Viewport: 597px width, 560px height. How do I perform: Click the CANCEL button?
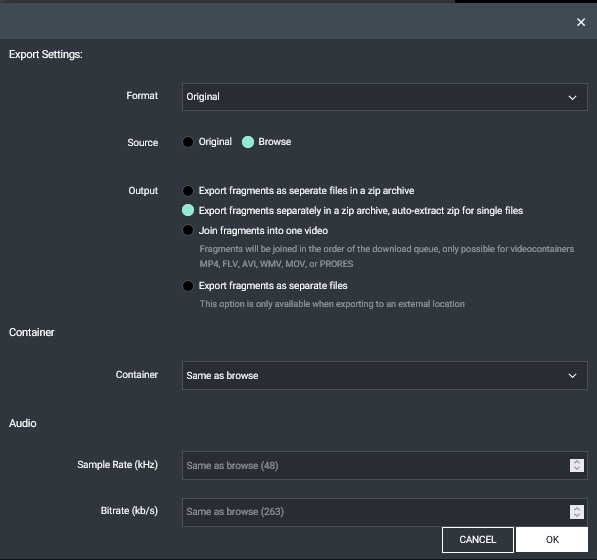478,539
